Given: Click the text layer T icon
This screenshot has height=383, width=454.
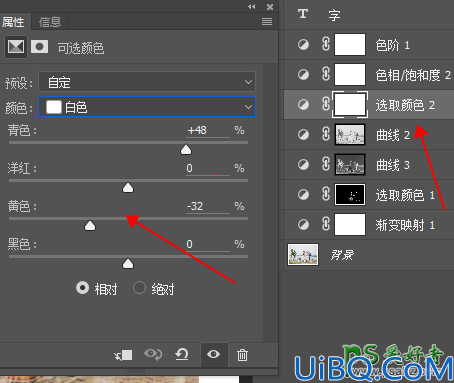Looking at the screenshot, I should [303, 14].
